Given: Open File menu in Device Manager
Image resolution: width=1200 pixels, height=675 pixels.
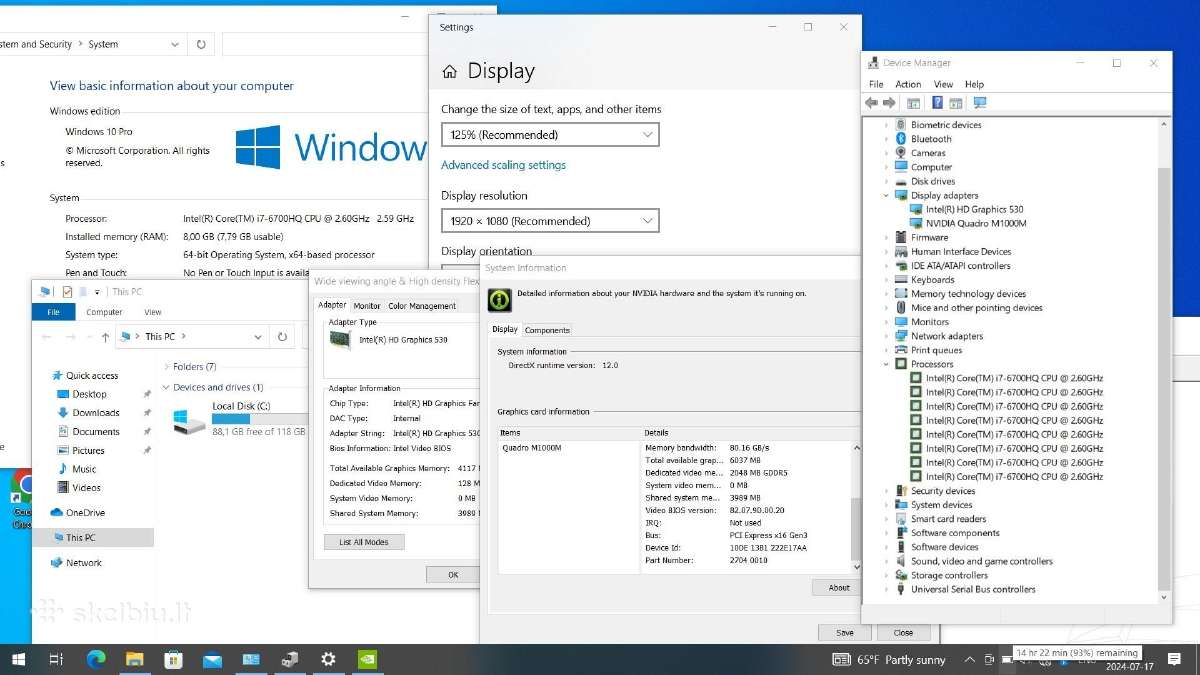Looking at the screenshot, I should click(x=876, y=85).
